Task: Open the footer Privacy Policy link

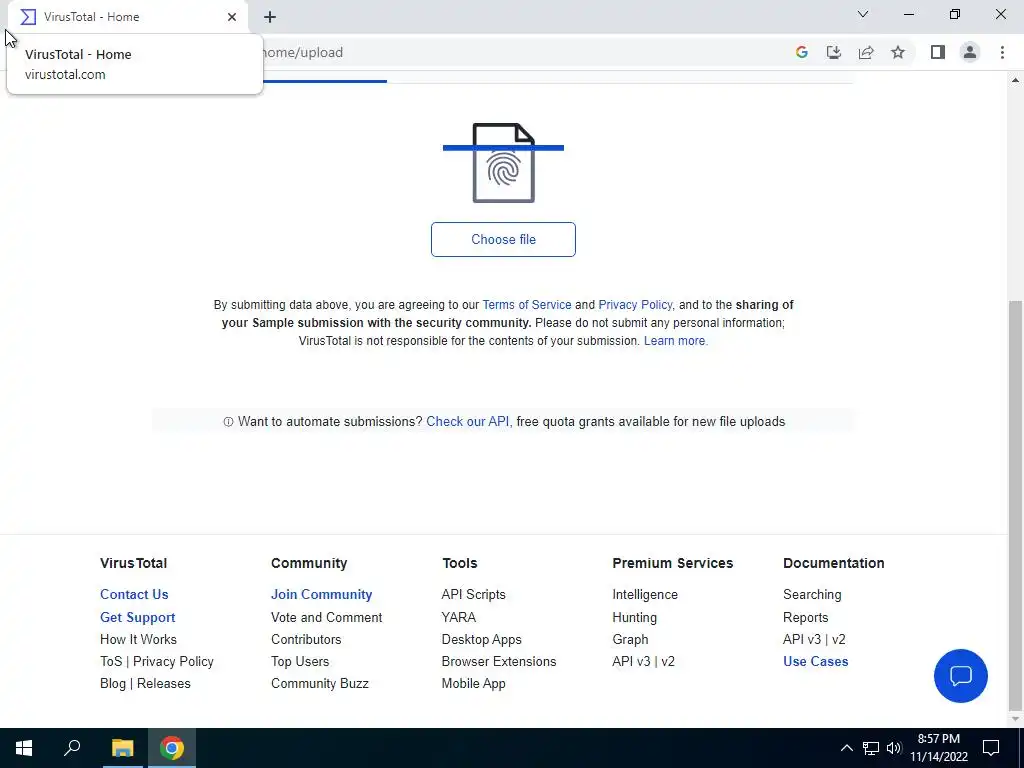Action: (173, 662)
